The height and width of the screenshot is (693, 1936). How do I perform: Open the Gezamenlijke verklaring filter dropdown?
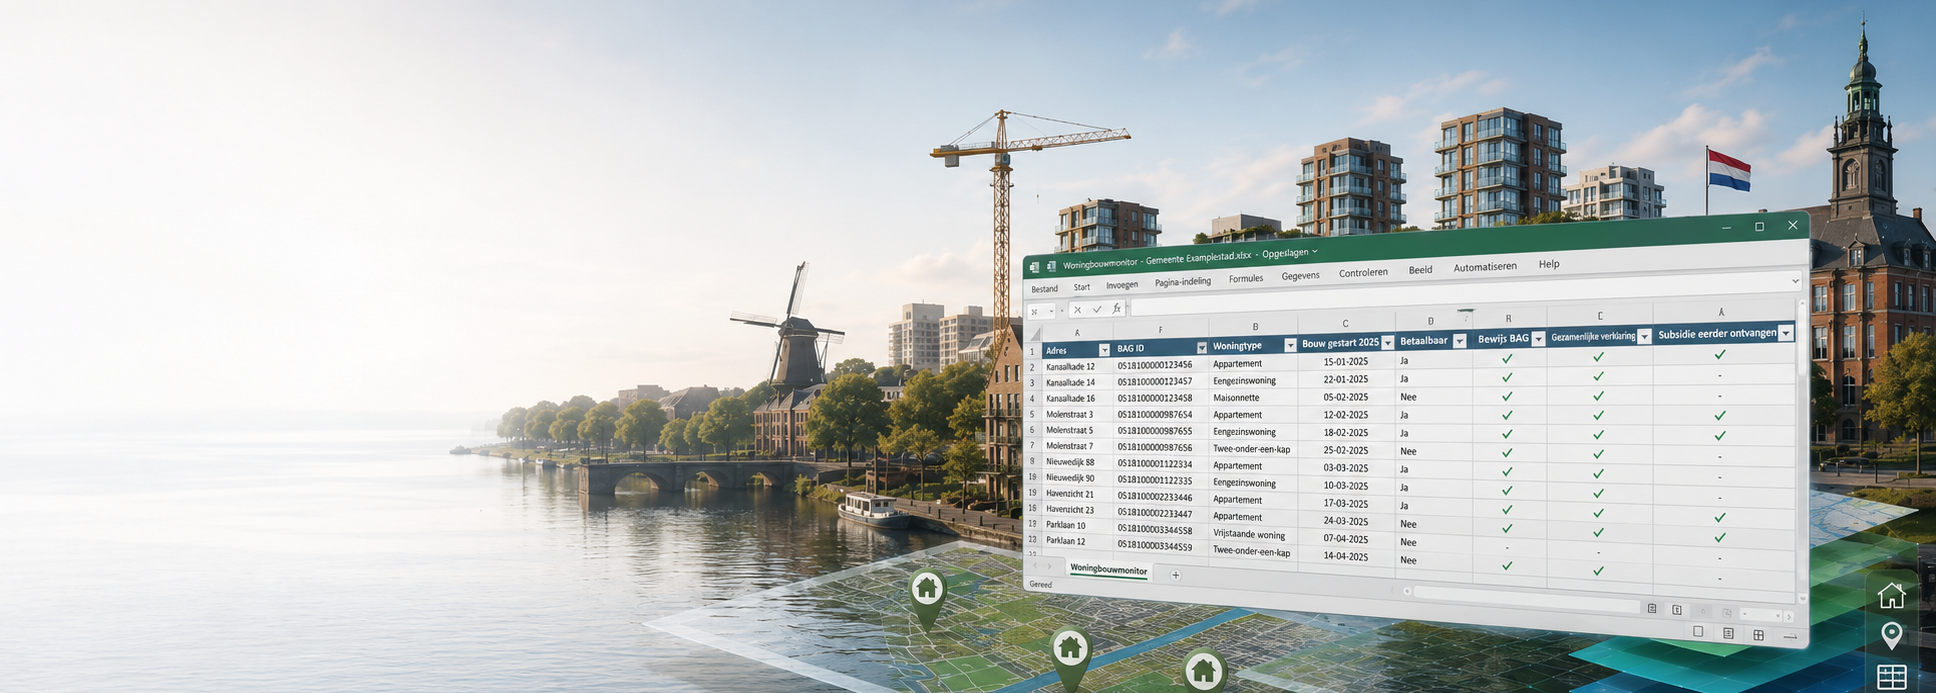pos(1645,336)
